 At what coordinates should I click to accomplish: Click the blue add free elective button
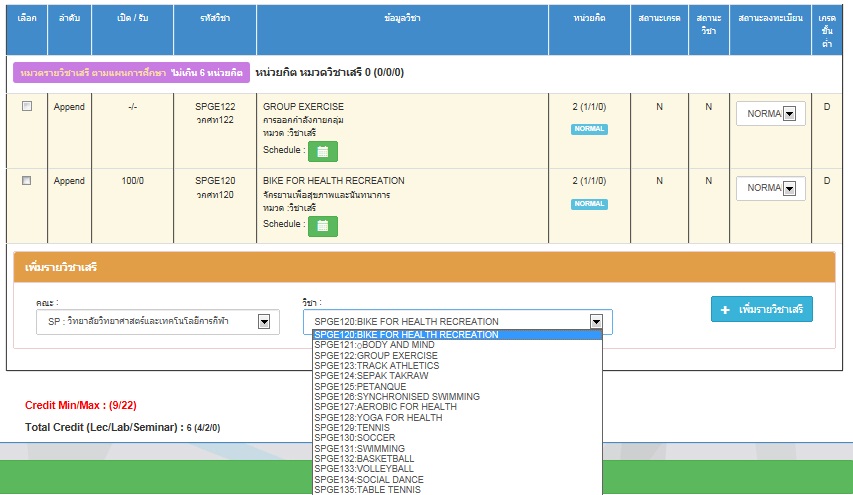point(762,309)
